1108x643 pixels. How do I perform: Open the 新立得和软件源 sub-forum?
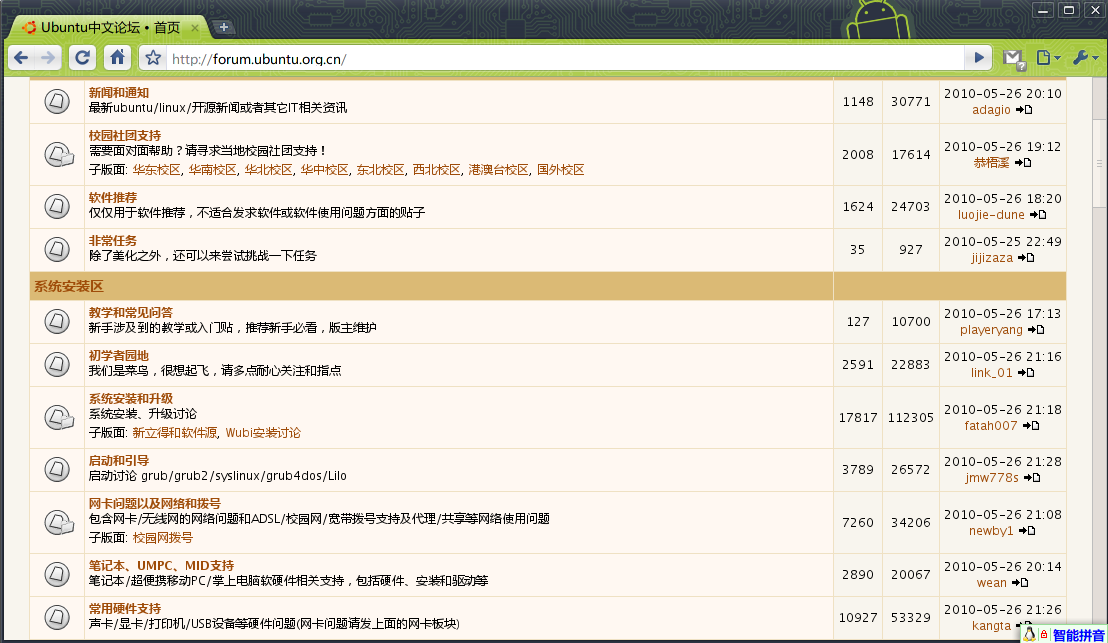(175, 432)
